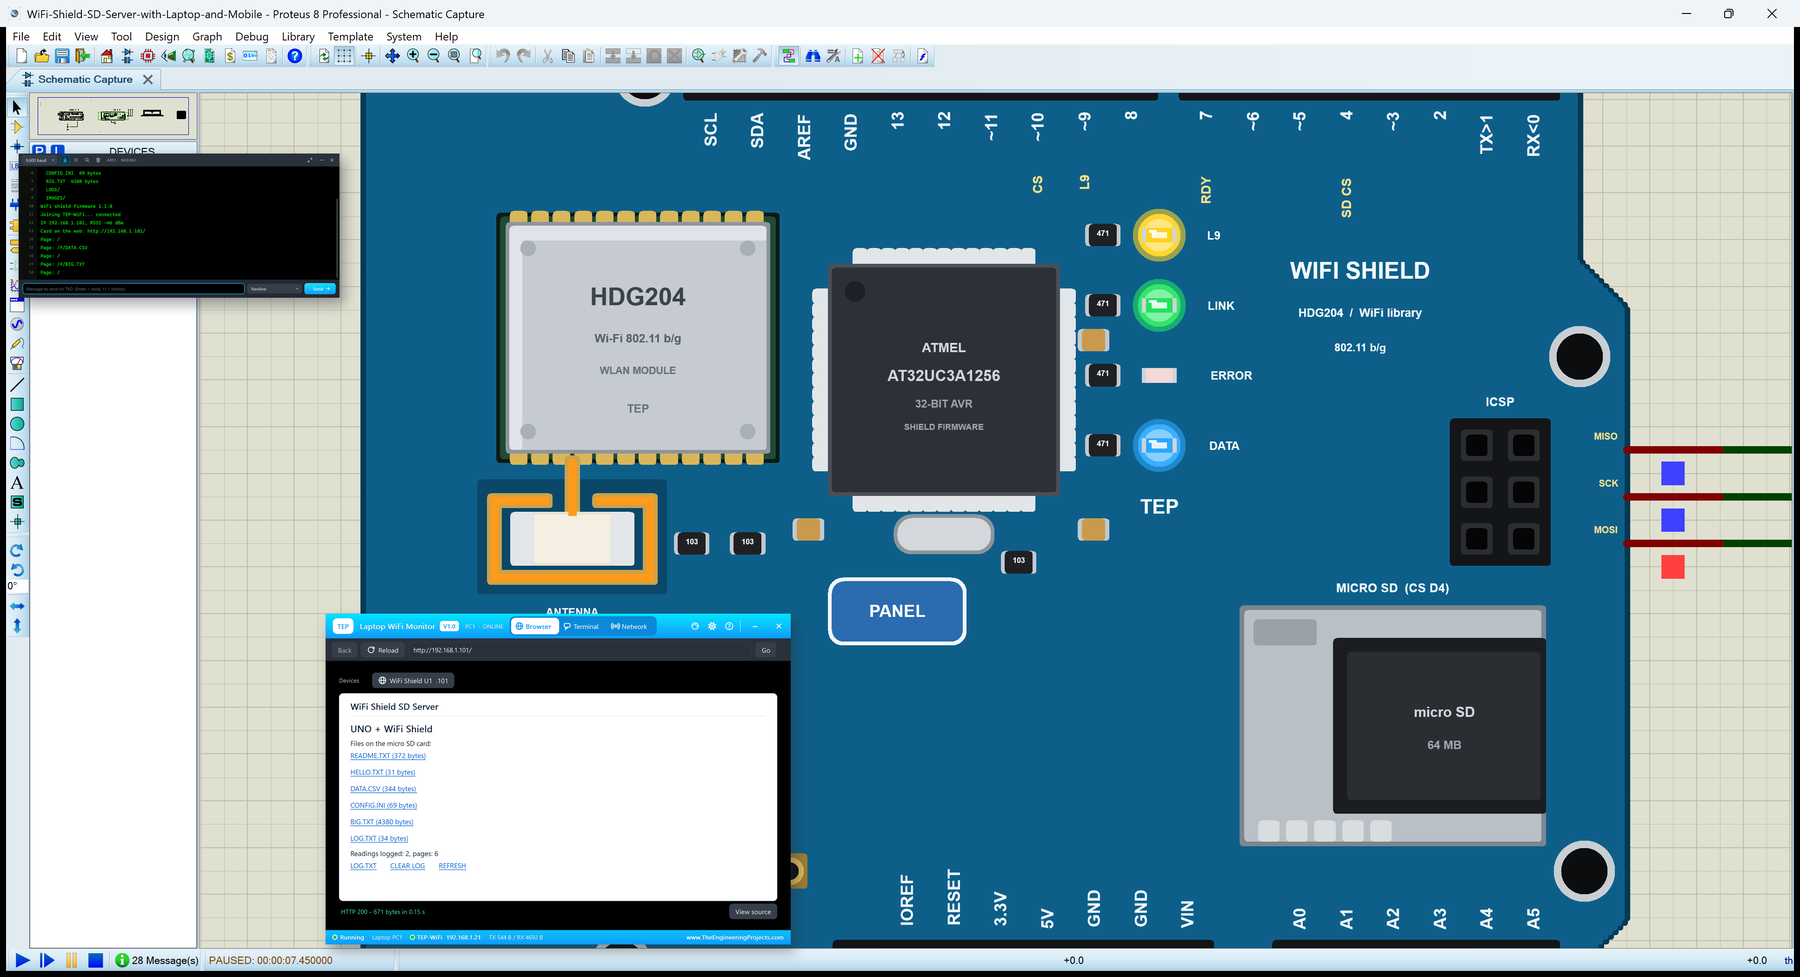Image resolution: width=1800 pixels, height=977 pixels.
Task: Select the Selection Mode arrow tool
Action: [x=17, y=107]
